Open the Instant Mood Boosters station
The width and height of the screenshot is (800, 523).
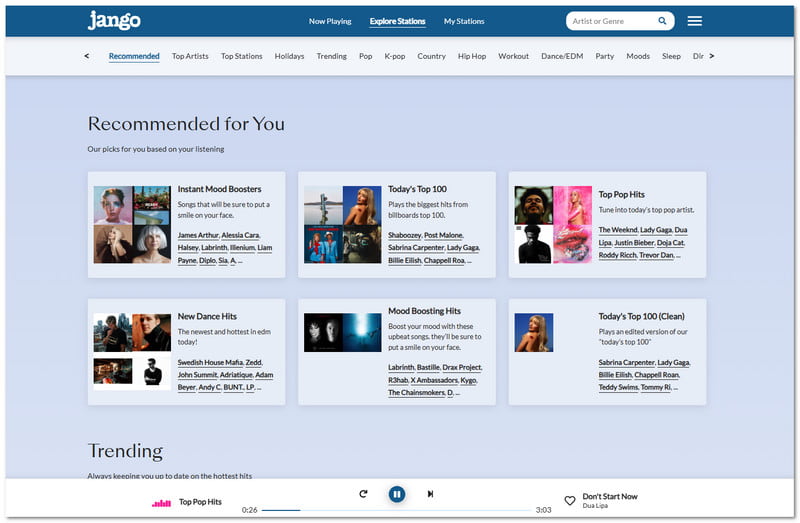[219, 189]
